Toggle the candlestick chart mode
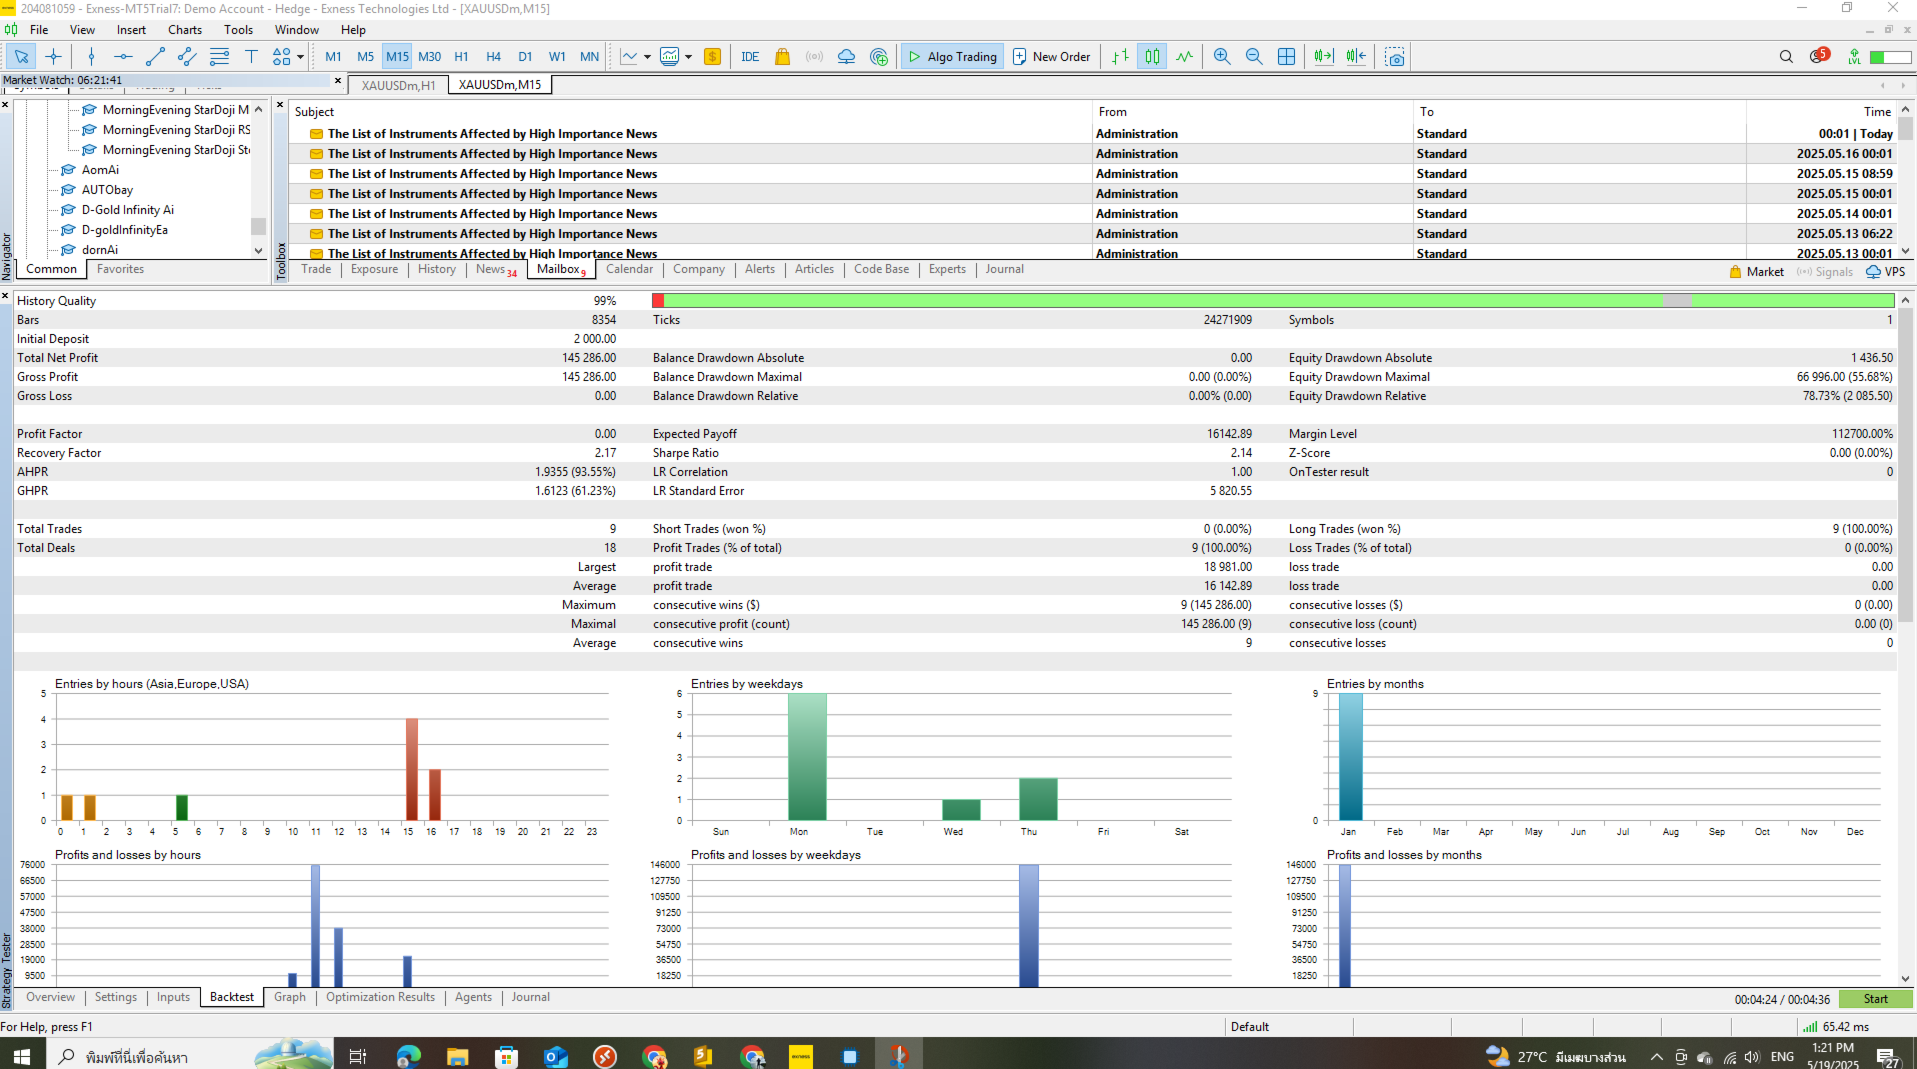Image resolution: width=1917 pixels, height=1069 pixels. point(1153,57)
